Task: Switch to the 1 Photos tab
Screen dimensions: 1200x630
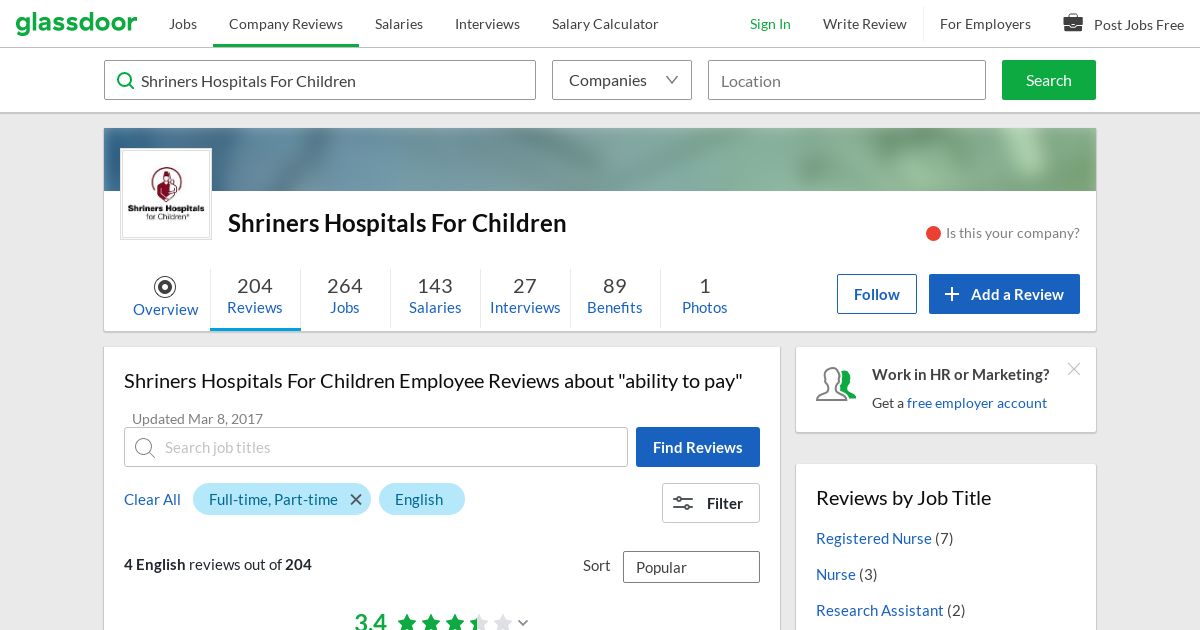Action: (x=705, y=296)
